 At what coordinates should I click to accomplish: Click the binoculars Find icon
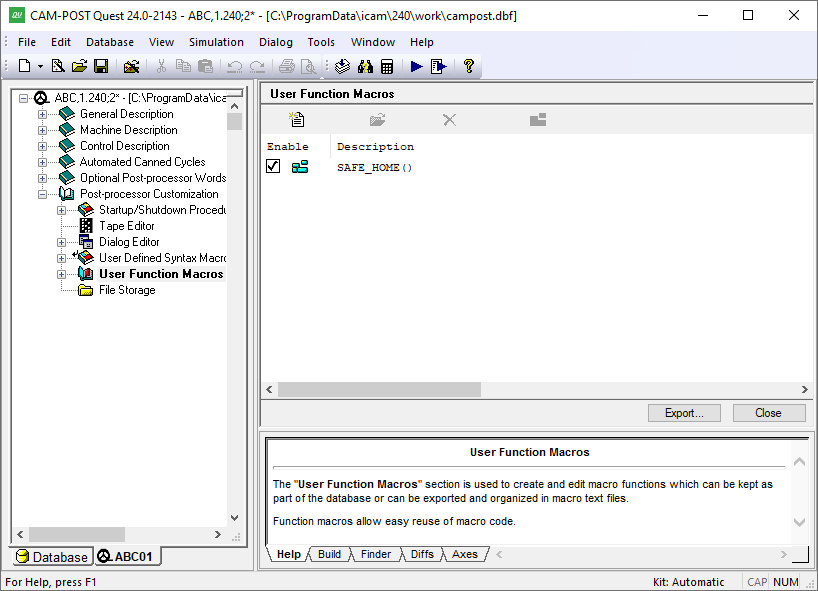click(365, 66)
